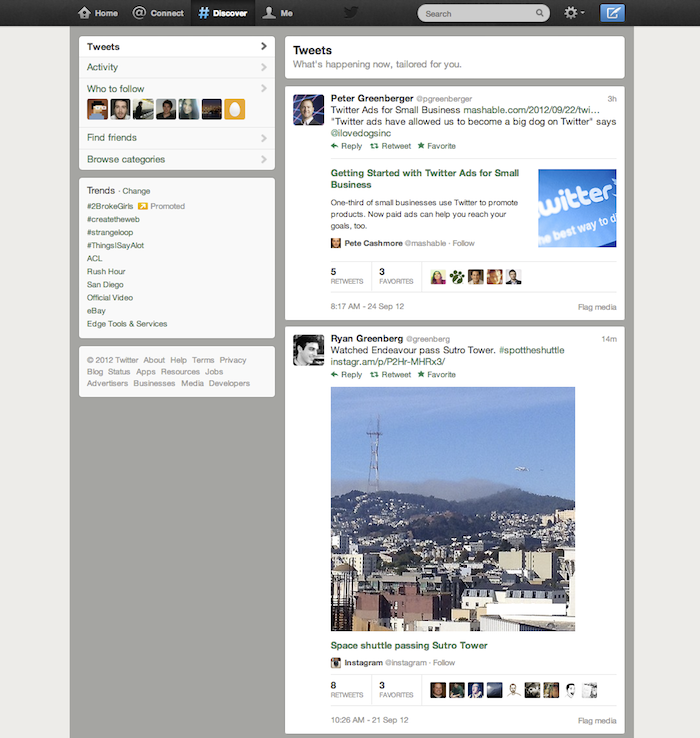
Task: Open the settings gear dropdown
Action: point(574,13)
